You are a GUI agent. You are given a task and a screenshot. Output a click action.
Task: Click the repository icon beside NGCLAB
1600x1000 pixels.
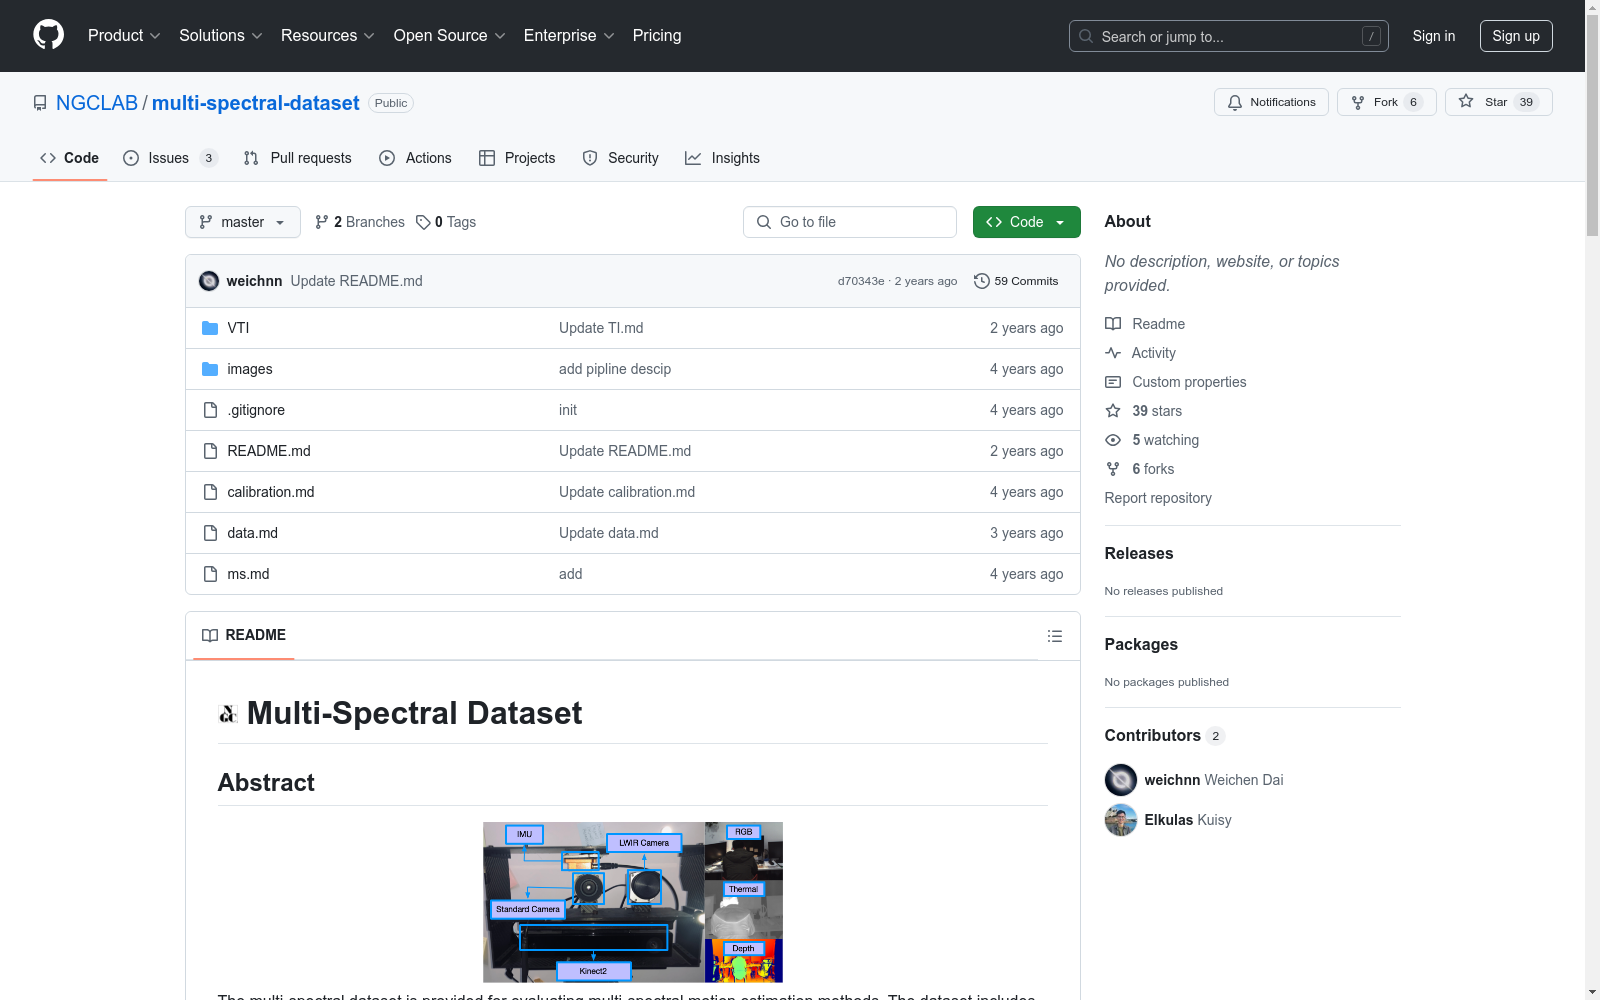(40, 103)
